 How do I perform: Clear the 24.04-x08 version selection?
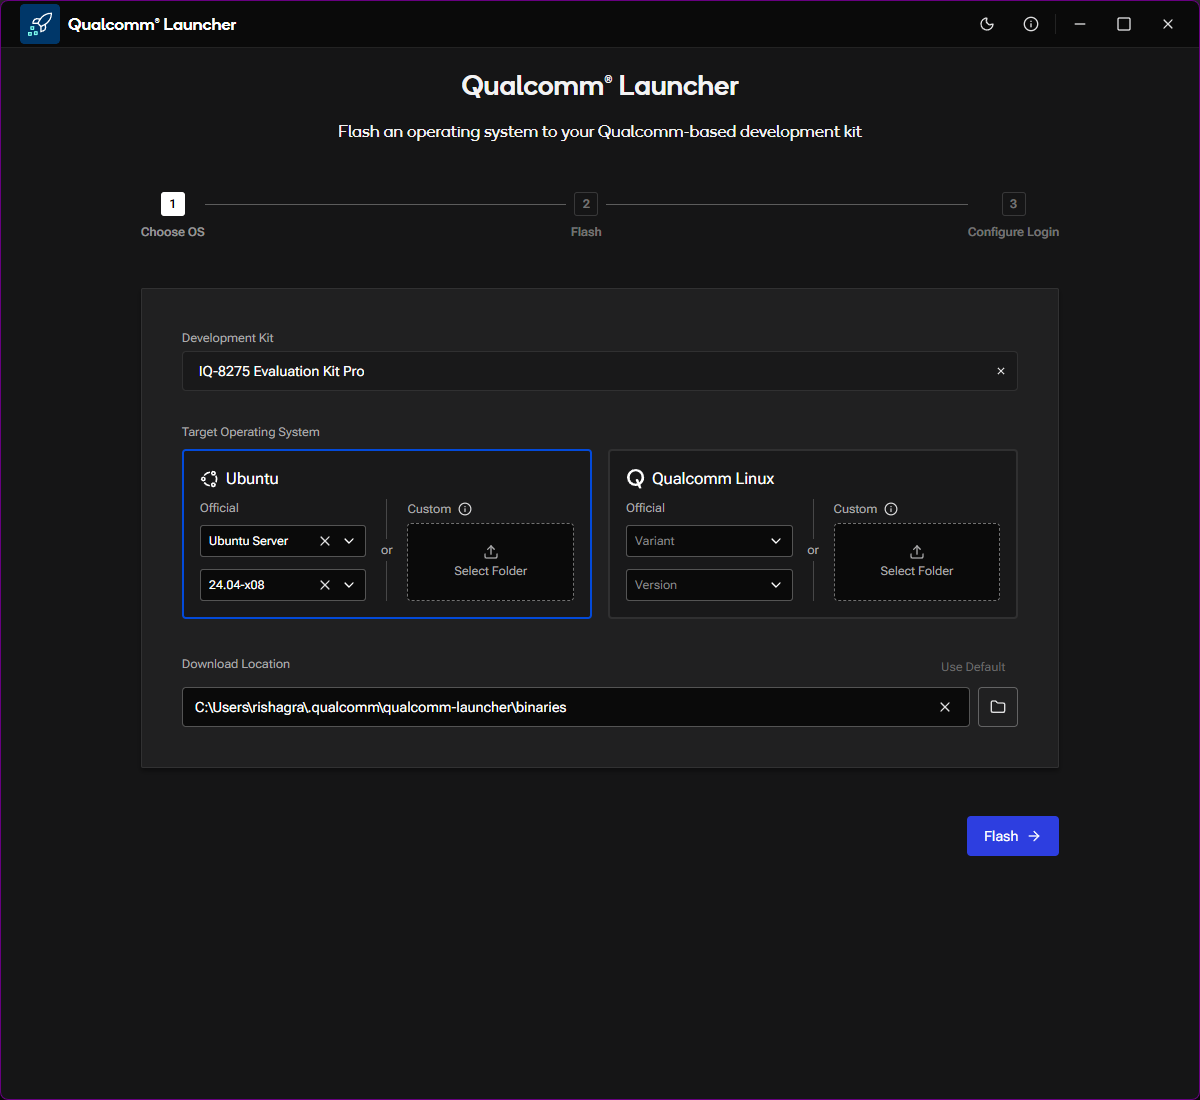pyautogui.click(x=325, y=585)
